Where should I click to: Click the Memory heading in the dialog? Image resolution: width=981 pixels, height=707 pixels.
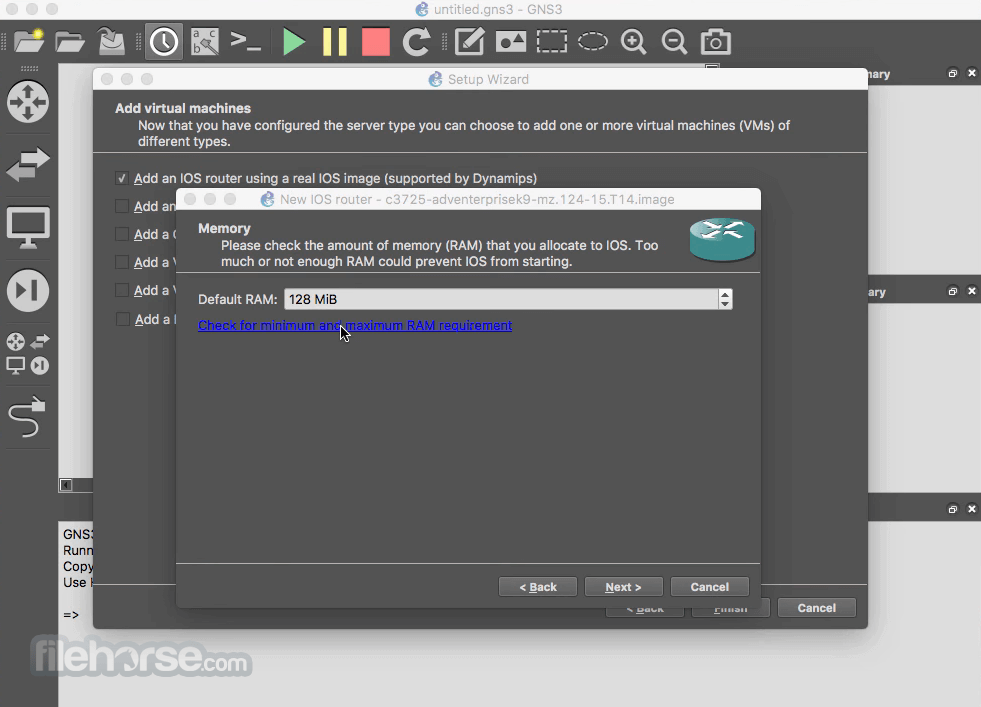(x=224, y=228)
